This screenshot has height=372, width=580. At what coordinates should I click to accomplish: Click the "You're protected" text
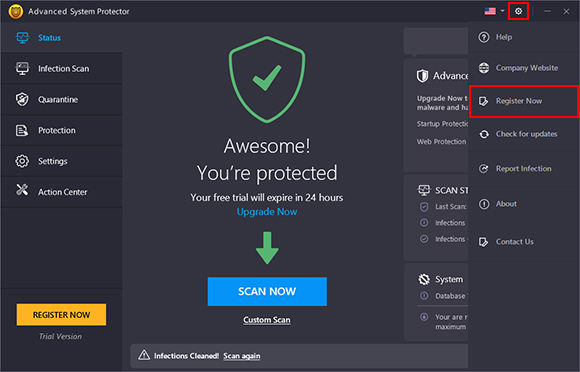267,173
